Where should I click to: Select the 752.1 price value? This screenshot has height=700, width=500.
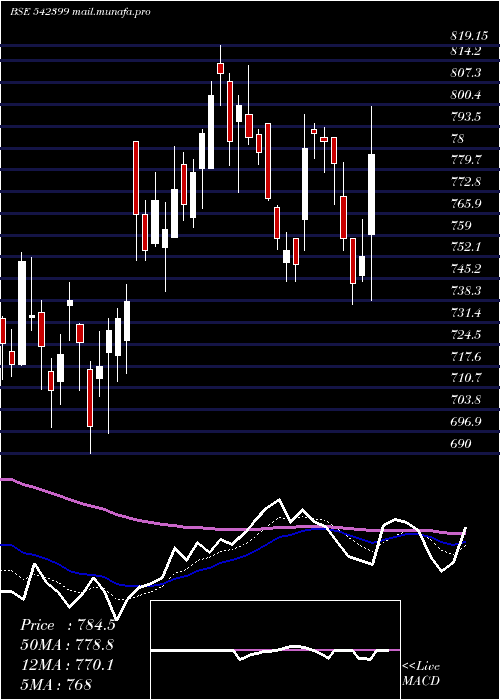[x=466, y=246]
